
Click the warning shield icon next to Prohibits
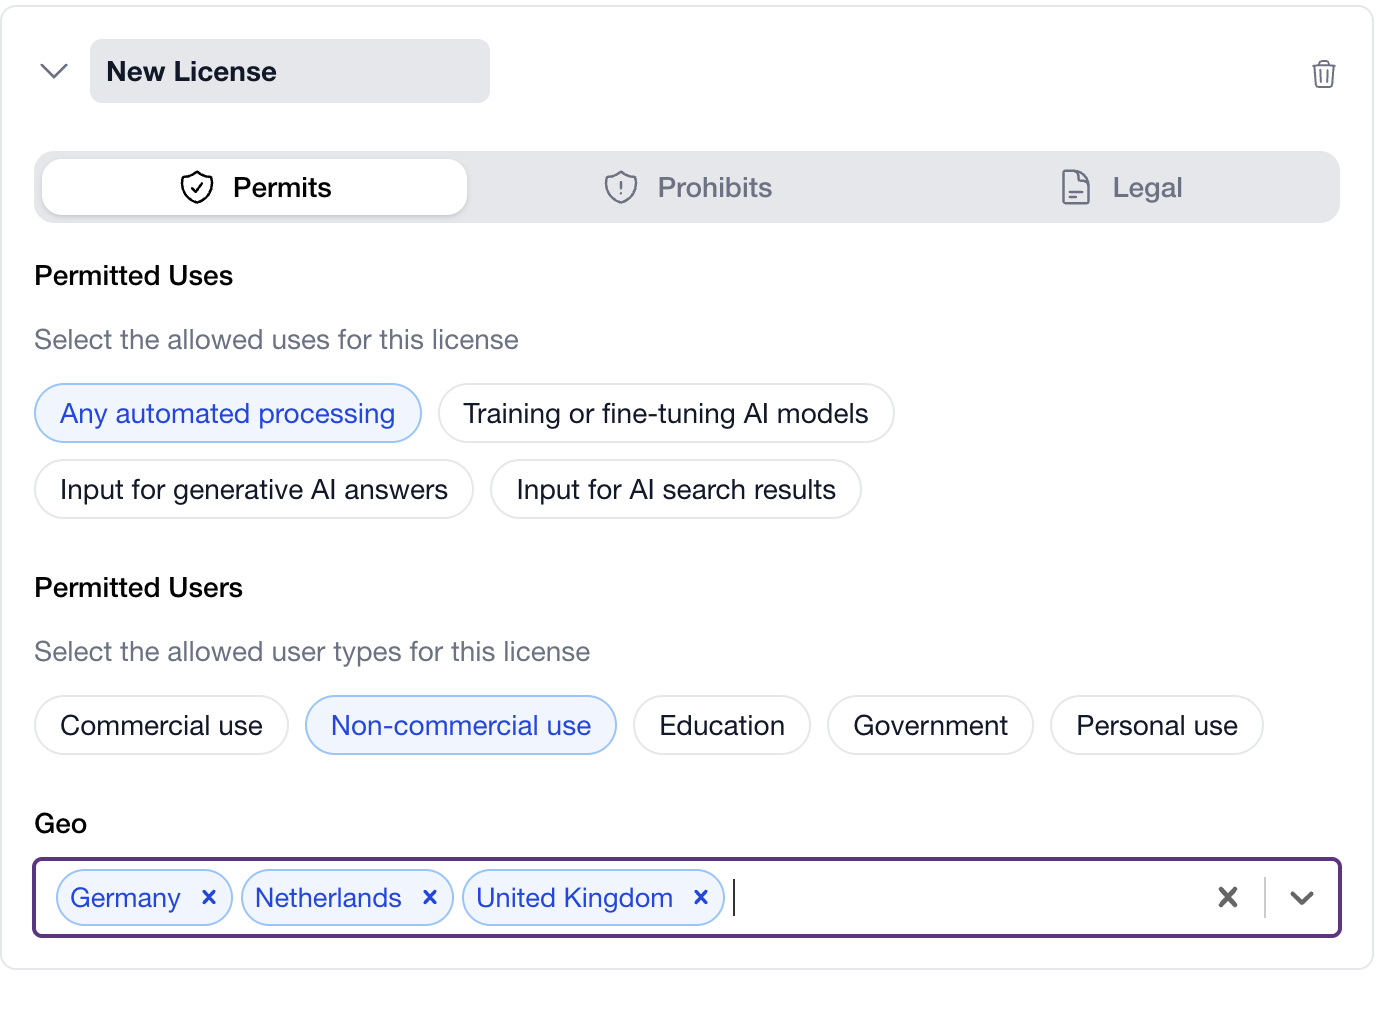620,187
